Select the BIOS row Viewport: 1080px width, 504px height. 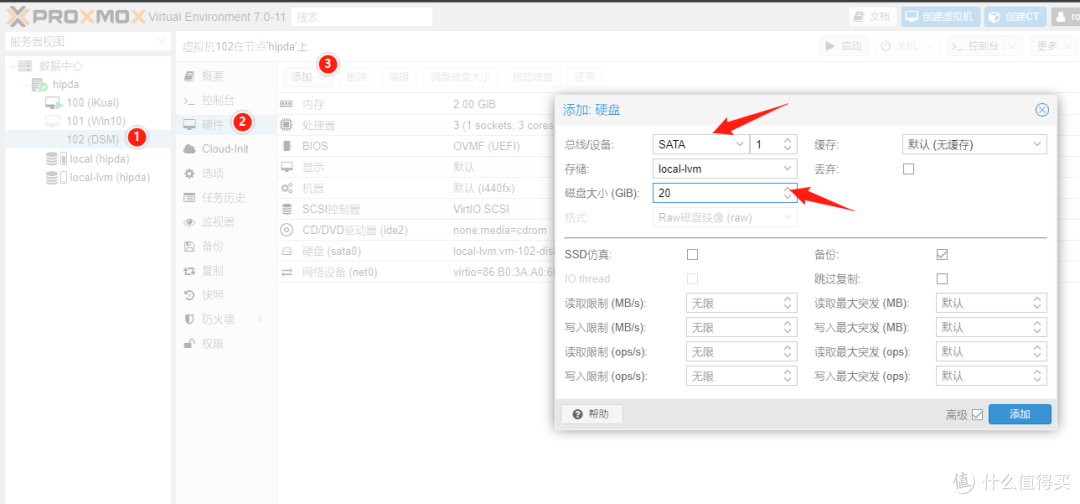point(416,147)
